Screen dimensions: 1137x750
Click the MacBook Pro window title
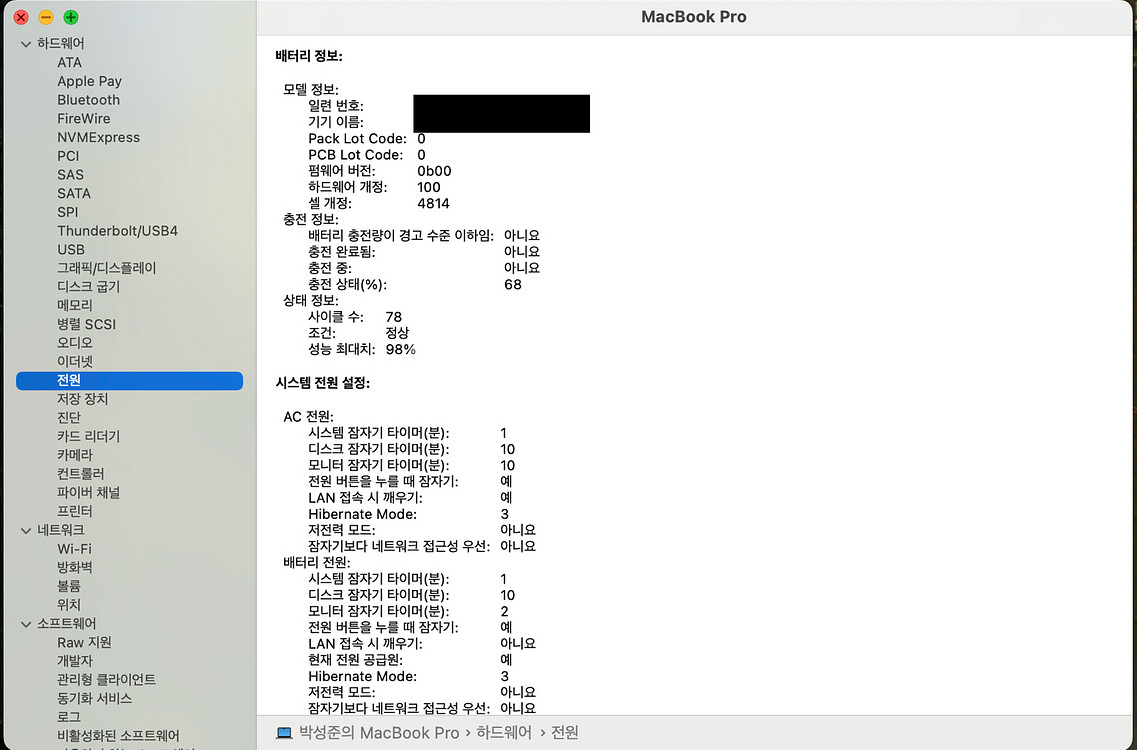pyautogui.click(x=694, y=17)
